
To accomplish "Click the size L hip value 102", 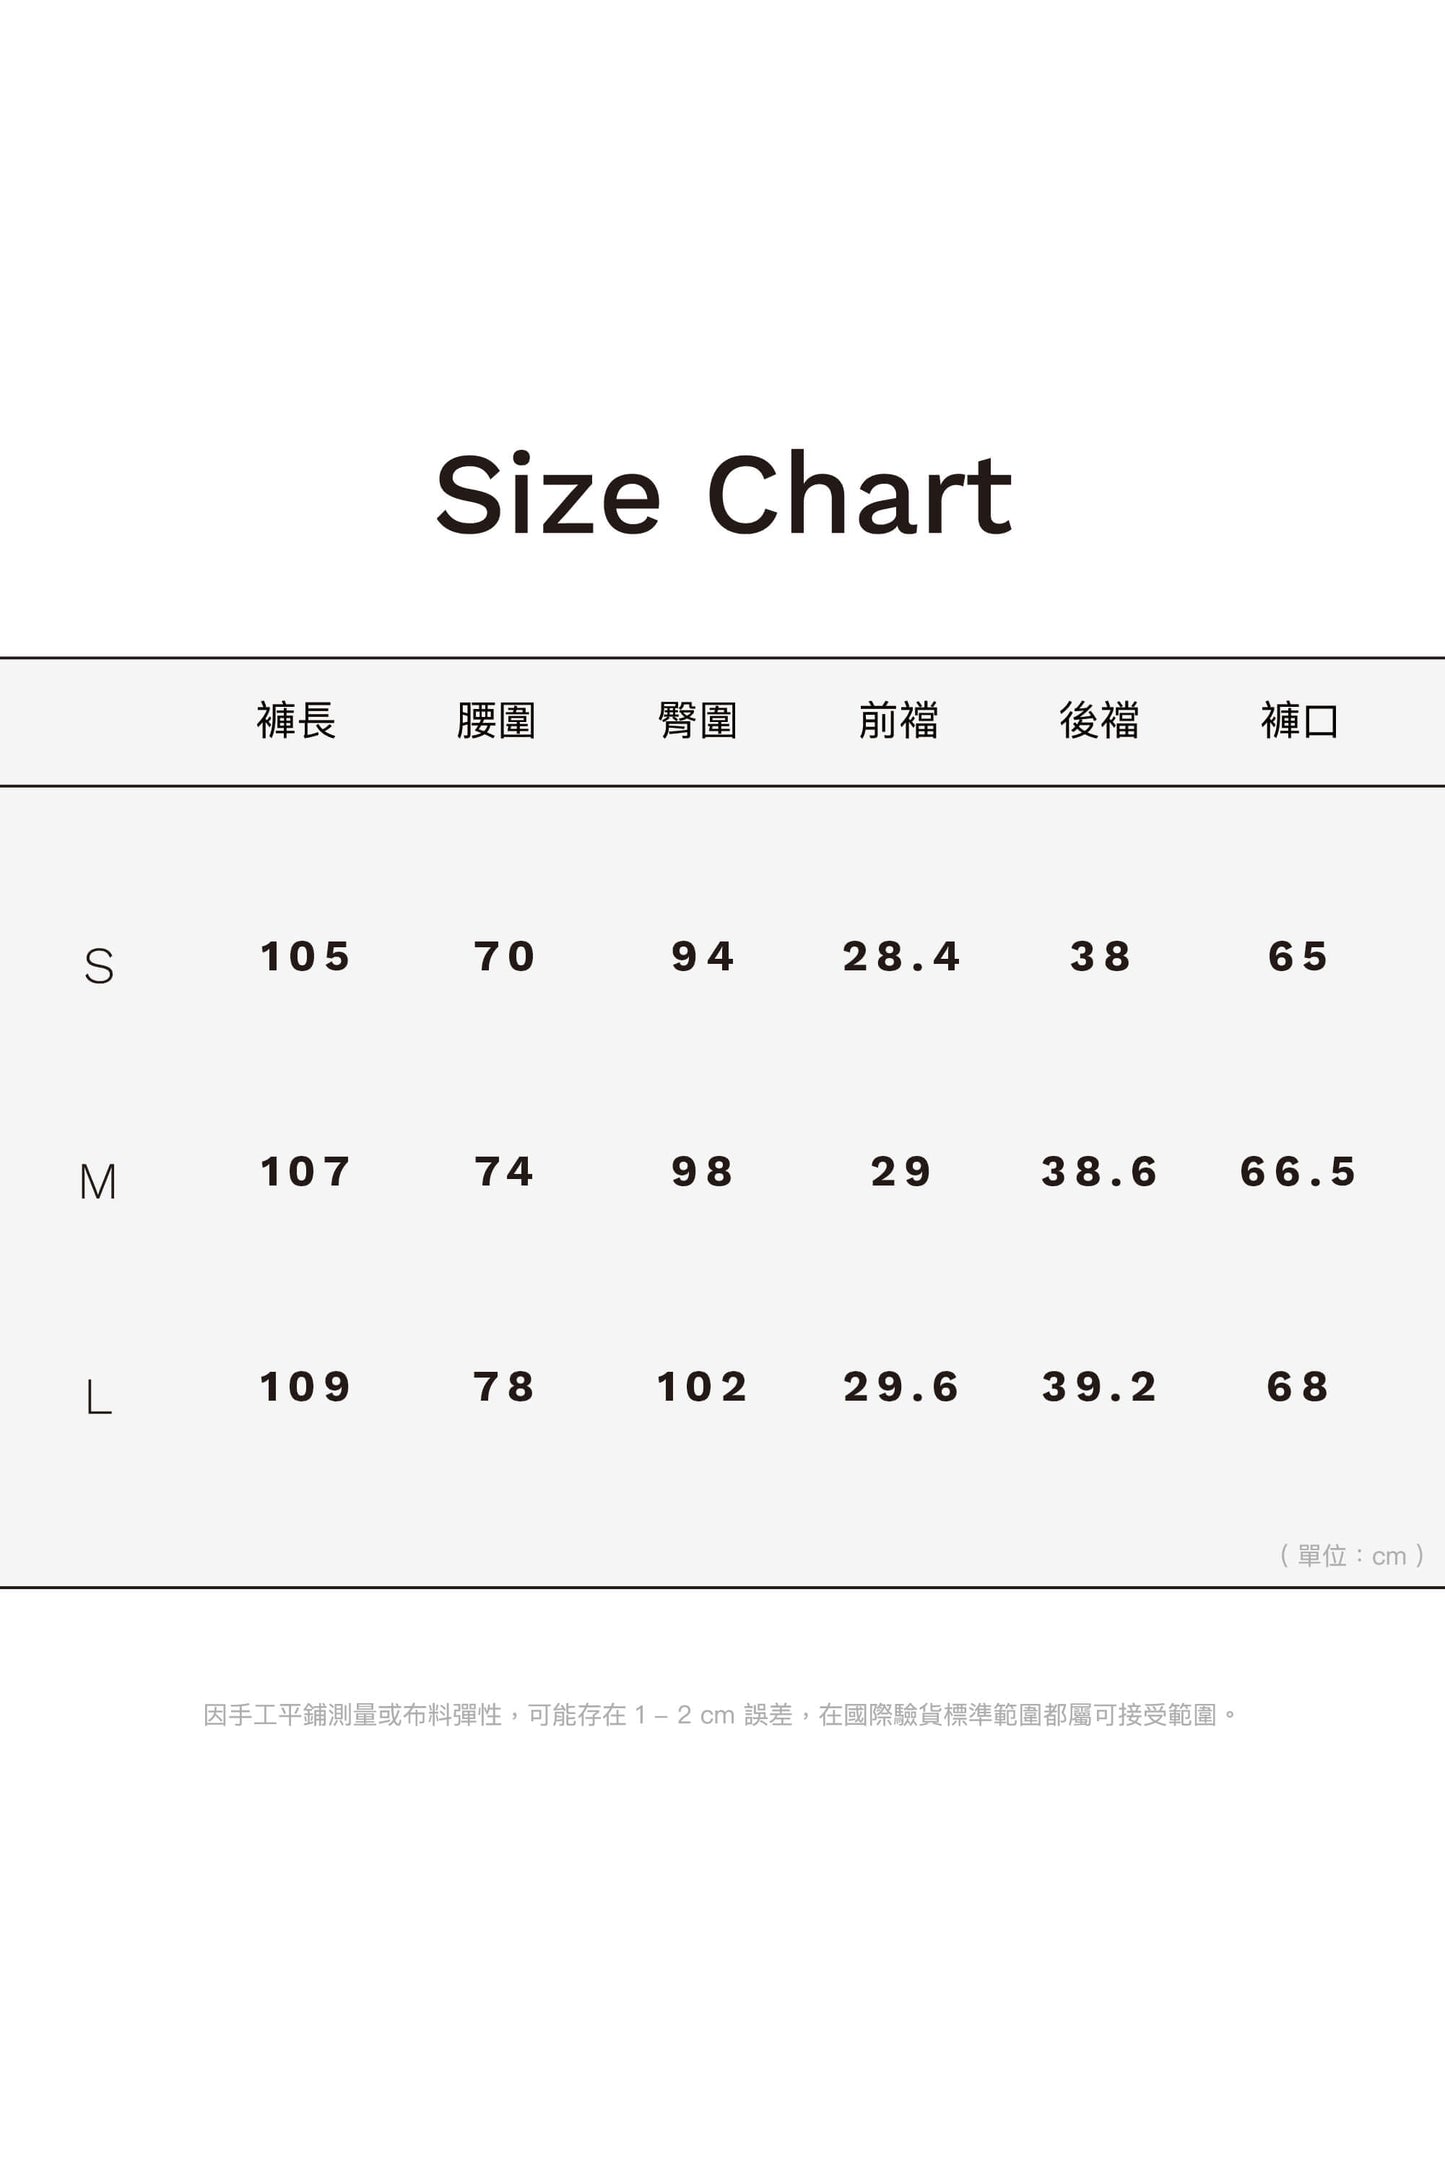I will pyautogui.click(x=702, y=1387).
